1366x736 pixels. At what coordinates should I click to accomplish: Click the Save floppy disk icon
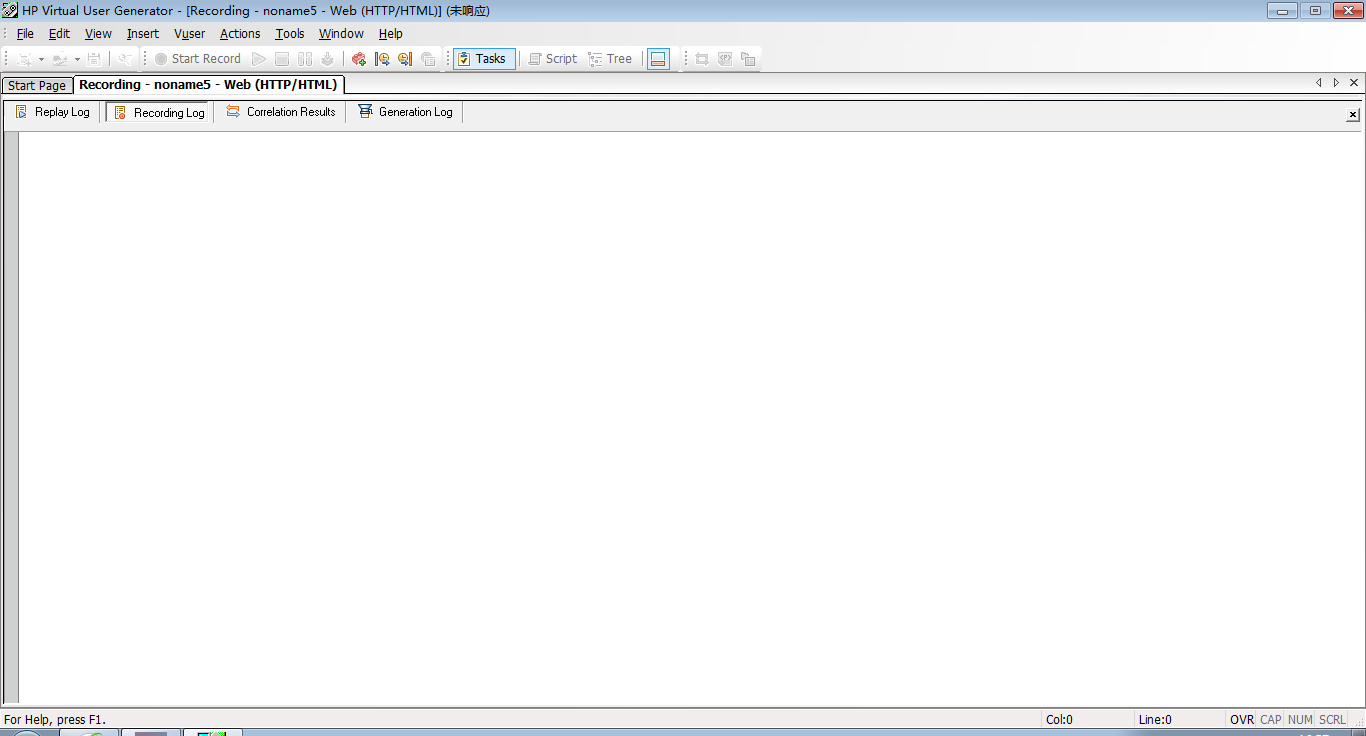tap(94, 59)
